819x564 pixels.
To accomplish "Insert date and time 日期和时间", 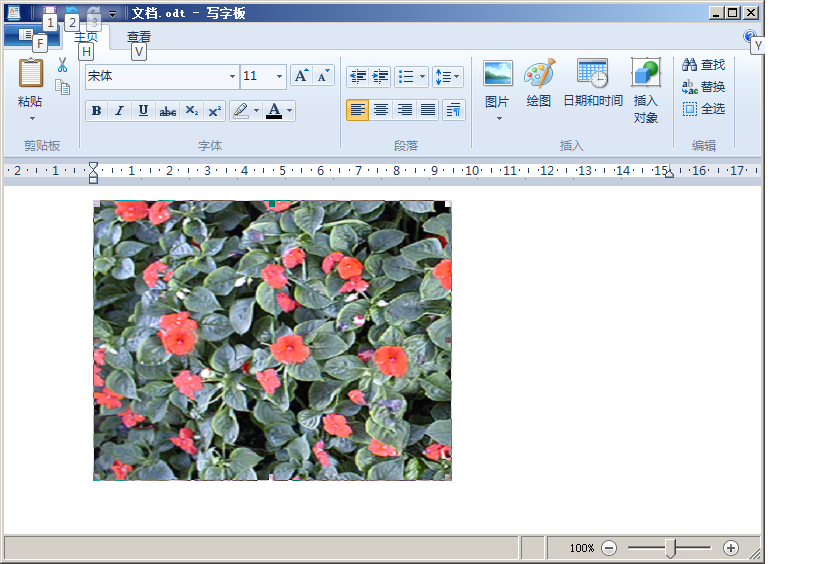I will point(593,83).
